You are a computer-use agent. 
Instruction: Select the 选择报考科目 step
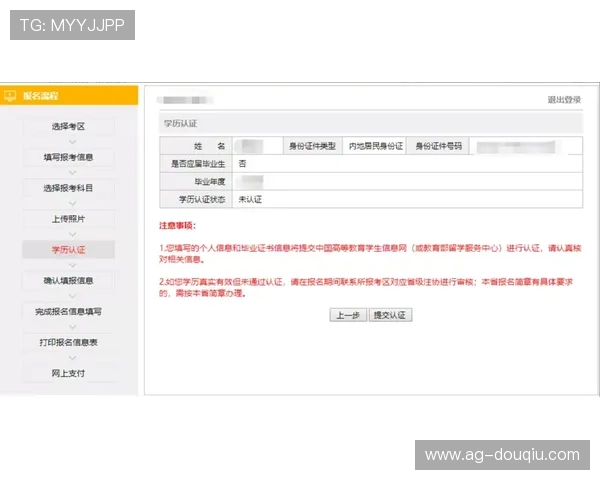click(x=68, y=188)
